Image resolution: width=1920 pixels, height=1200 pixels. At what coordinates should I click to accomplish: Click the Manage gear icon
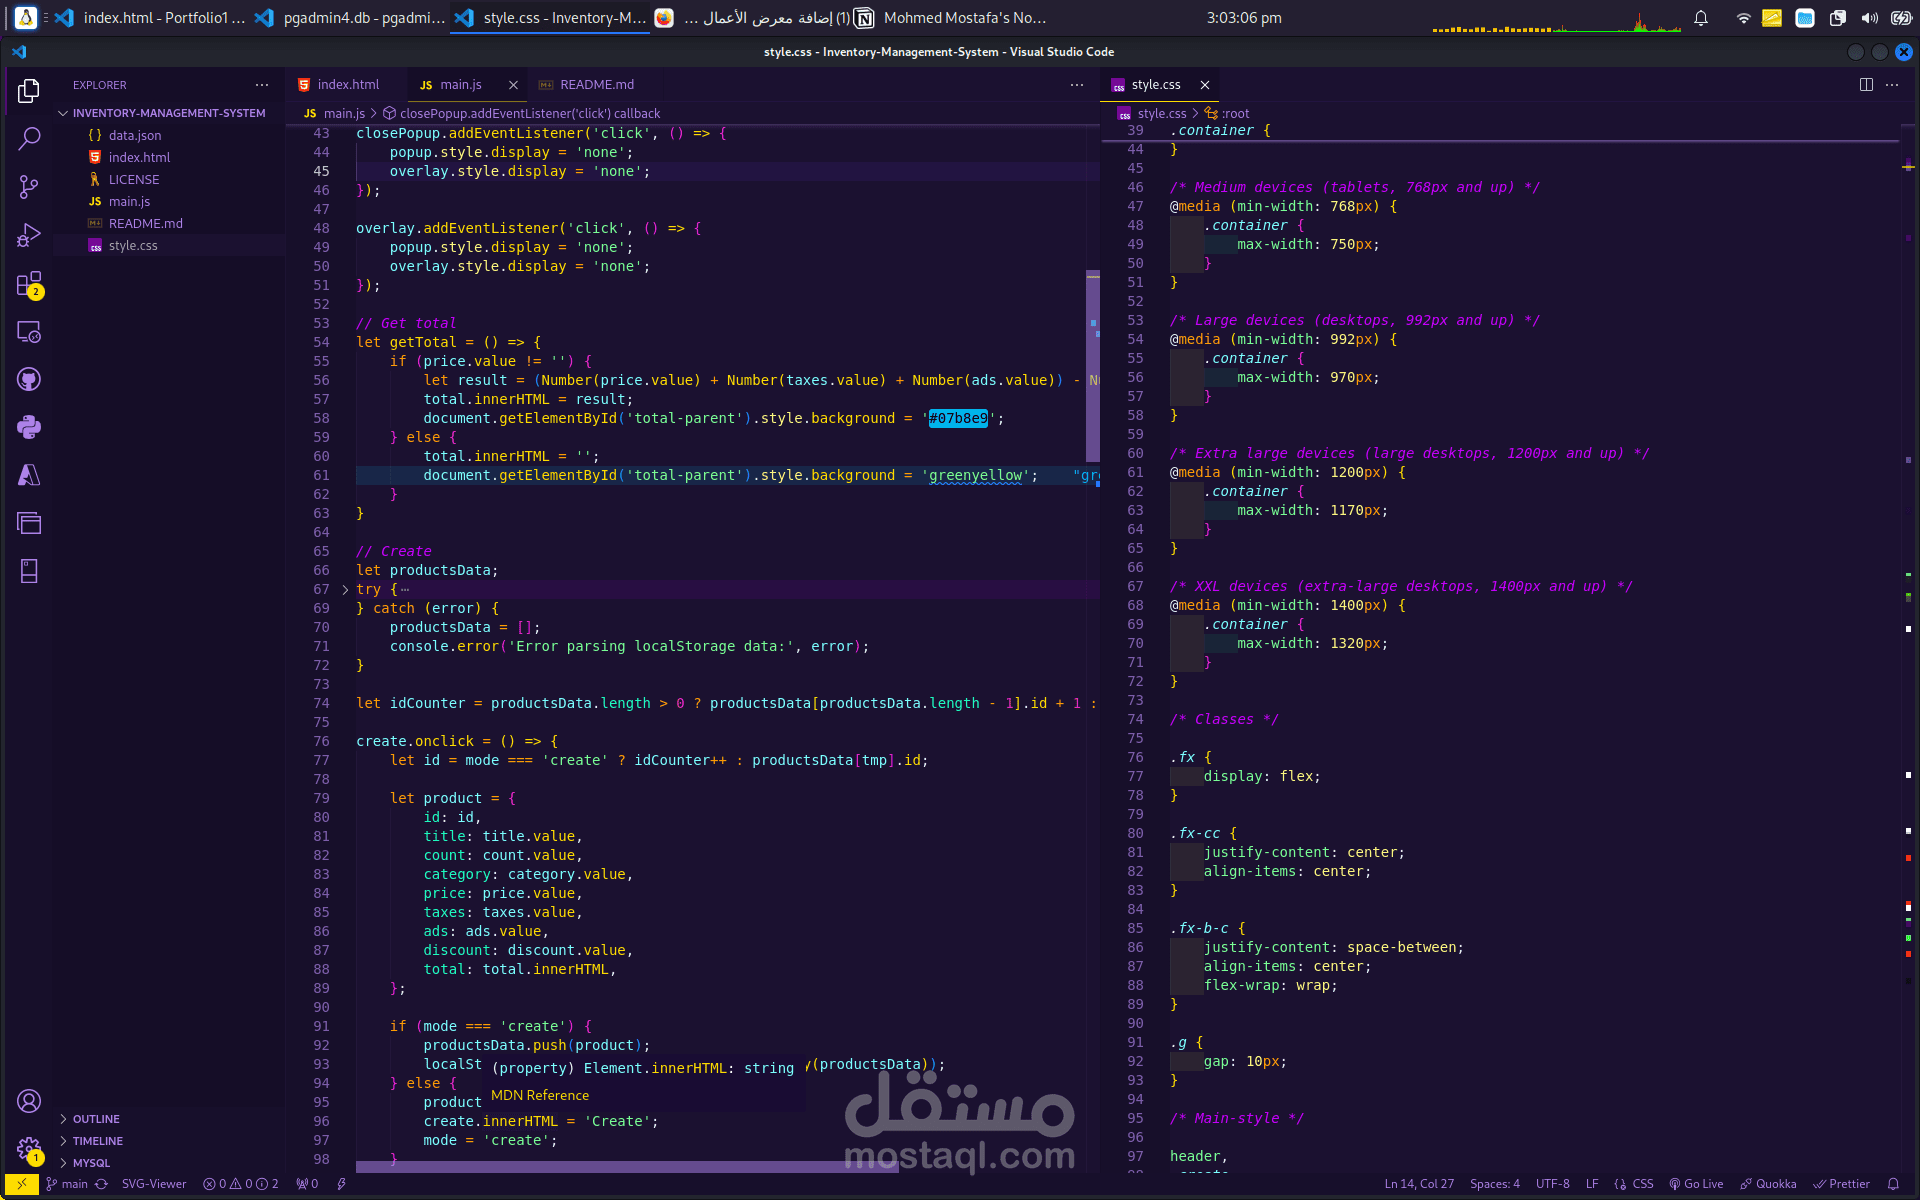click(29, 1148)
